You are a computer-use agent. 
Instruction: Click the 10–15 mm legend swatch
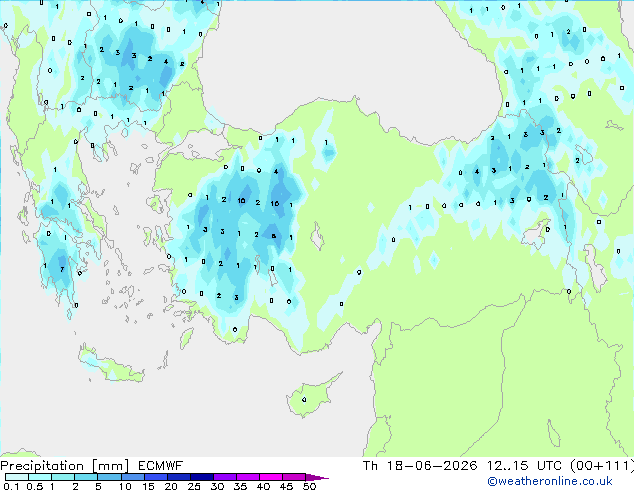click(132, 477)
